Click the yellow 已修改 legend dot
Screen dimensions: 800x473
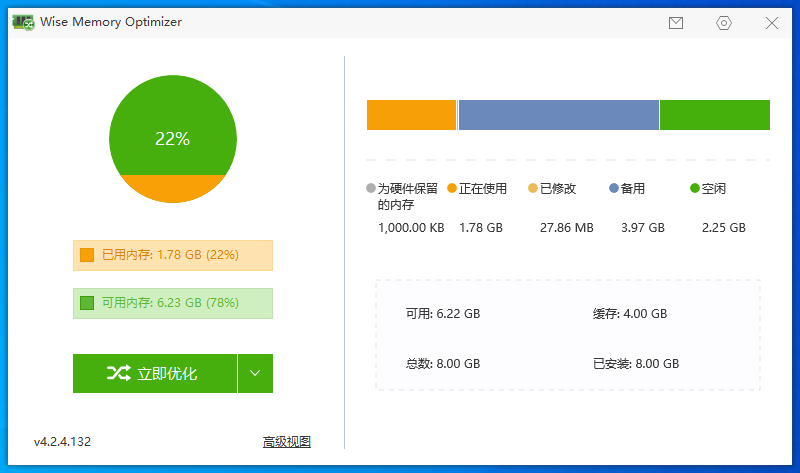(533, 188)
